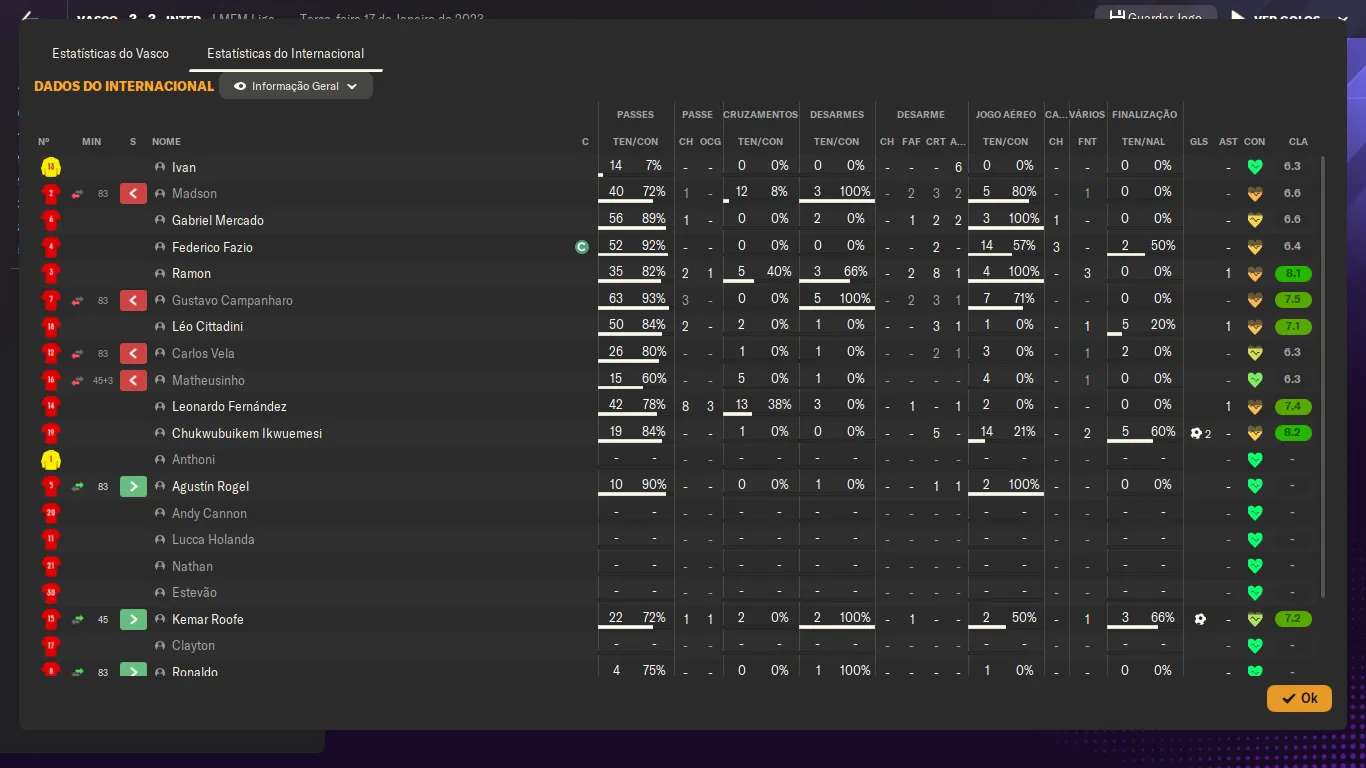Click Carlos Vela's substituted-off arrow icon
The image size is (1366, 768).
coord(133,353)
